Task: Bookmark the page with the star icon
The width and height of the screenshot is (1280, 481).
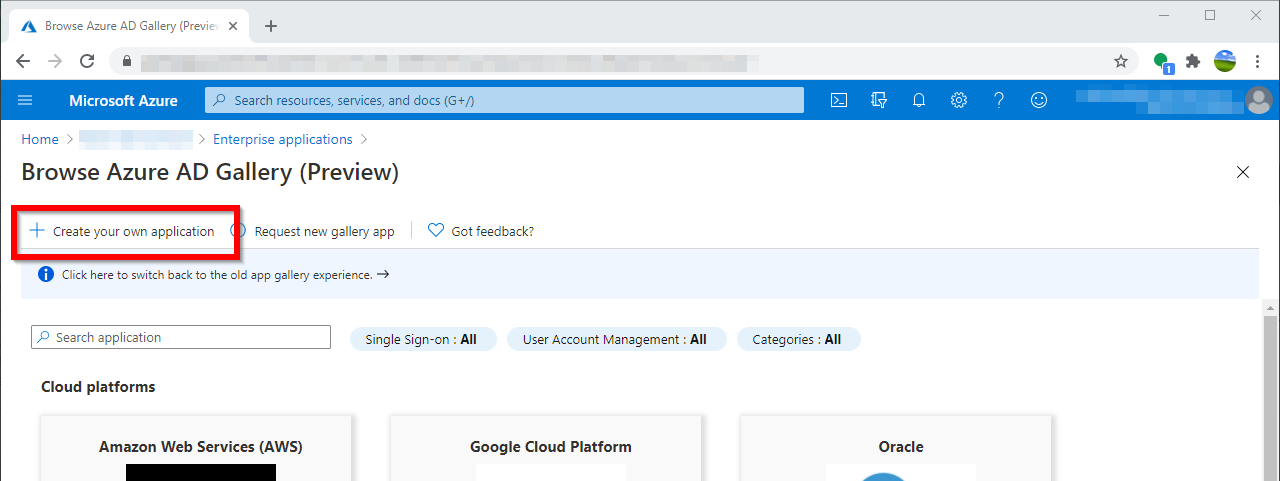Action: 1121,61
